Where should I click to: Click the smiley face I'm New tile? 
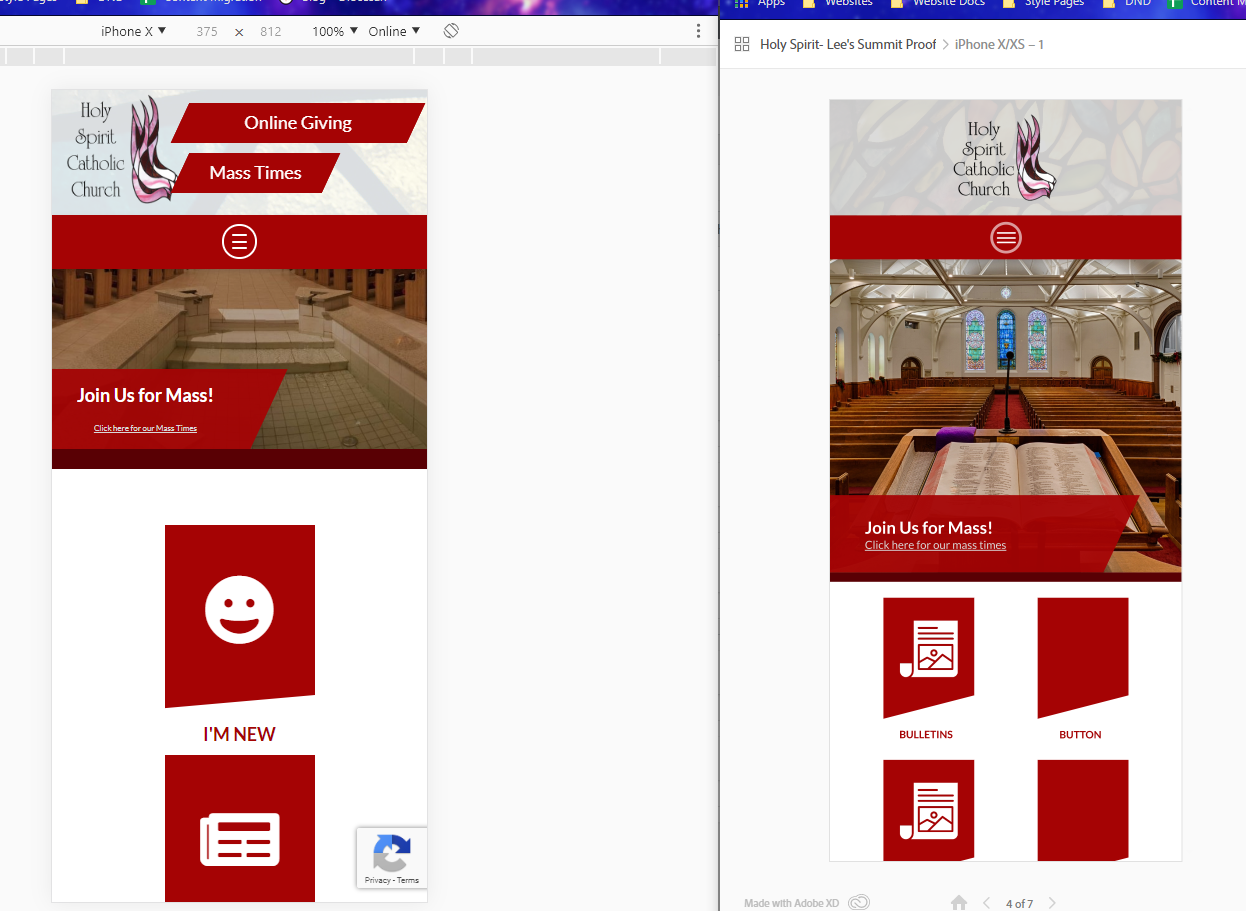(240, 614)
